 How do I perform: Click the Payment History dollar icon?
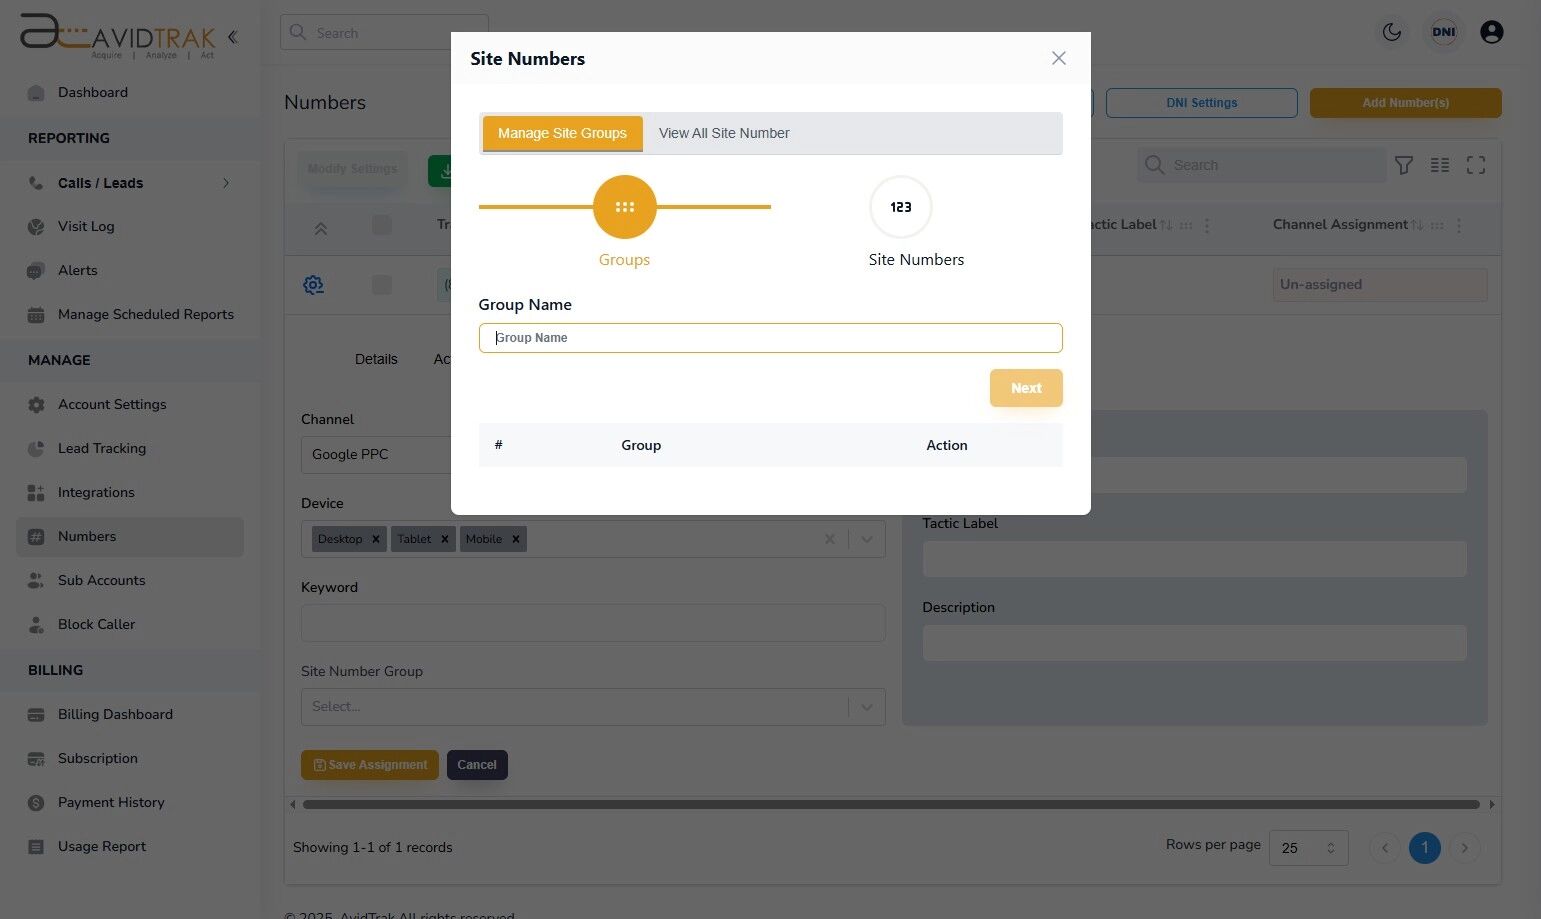(36, 802)
